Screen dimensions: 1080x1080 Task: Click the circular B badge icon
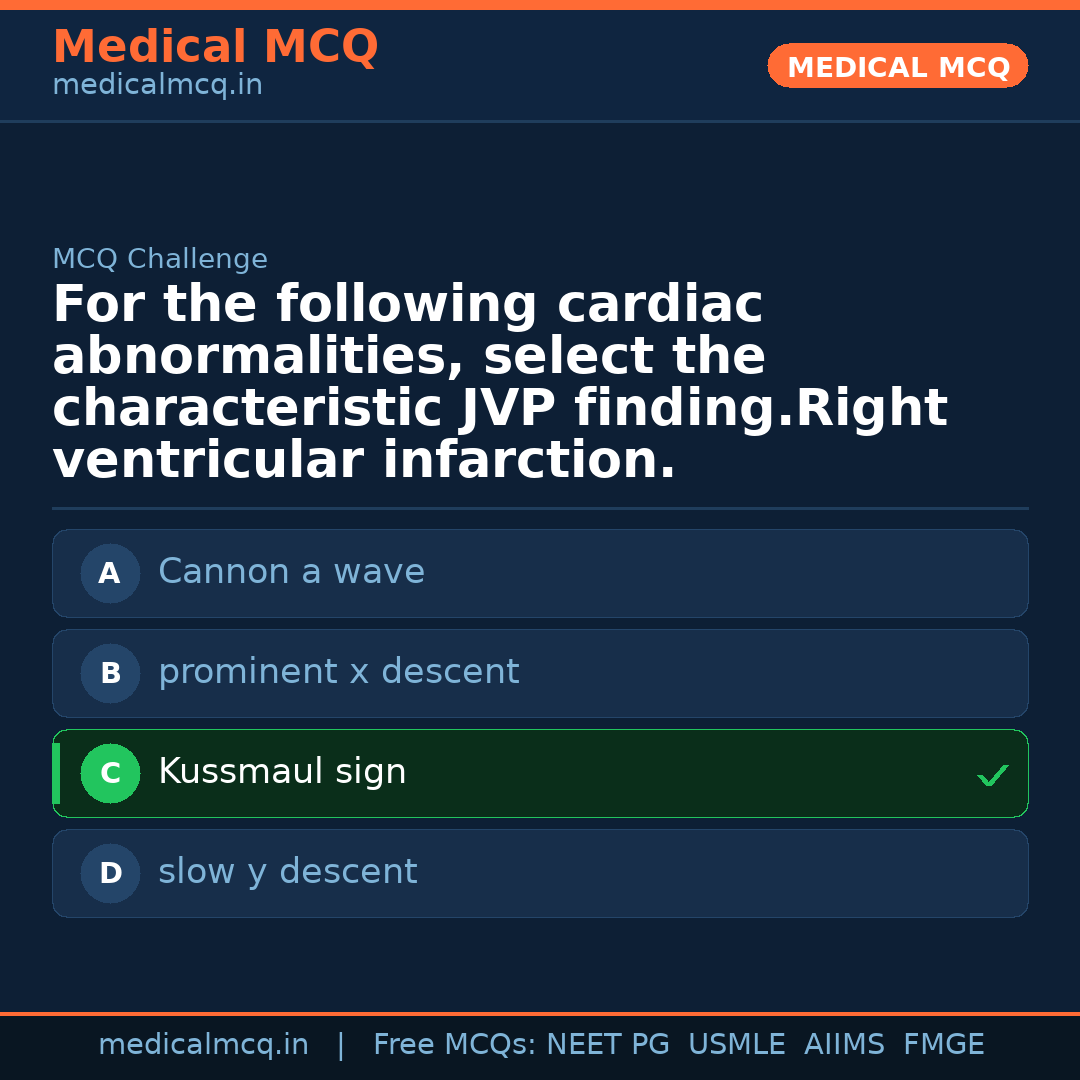[110, 673]
